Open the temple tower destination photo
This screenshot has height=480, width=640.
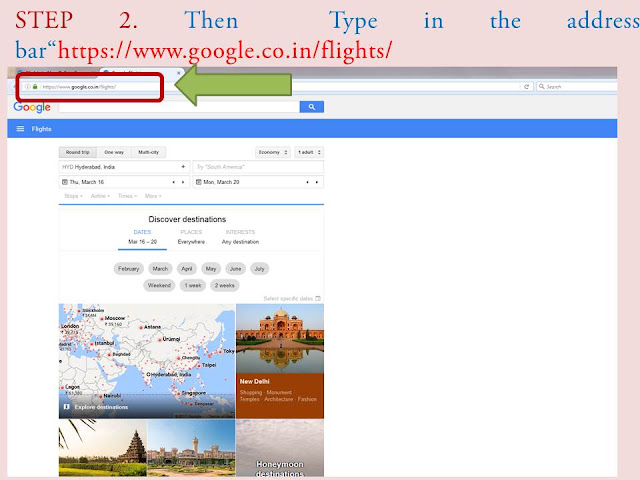pos(102,448)
